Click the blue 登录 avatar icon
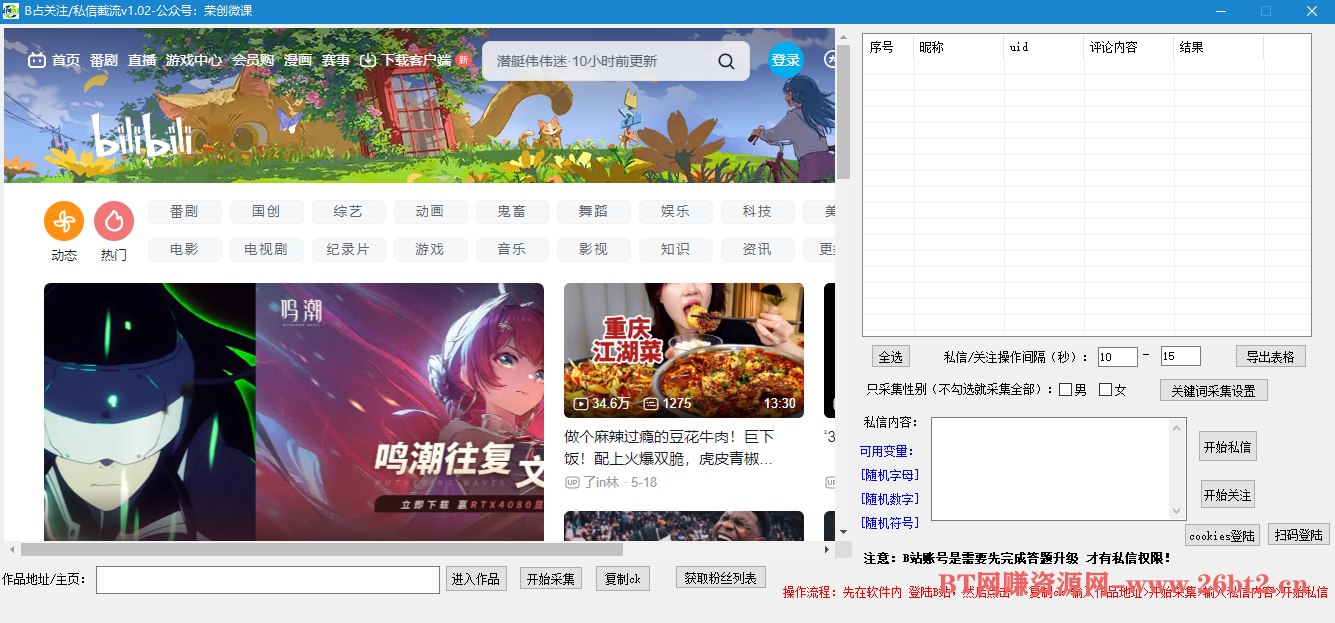Viewport: 1335px width, 623px height. [786, 60]
